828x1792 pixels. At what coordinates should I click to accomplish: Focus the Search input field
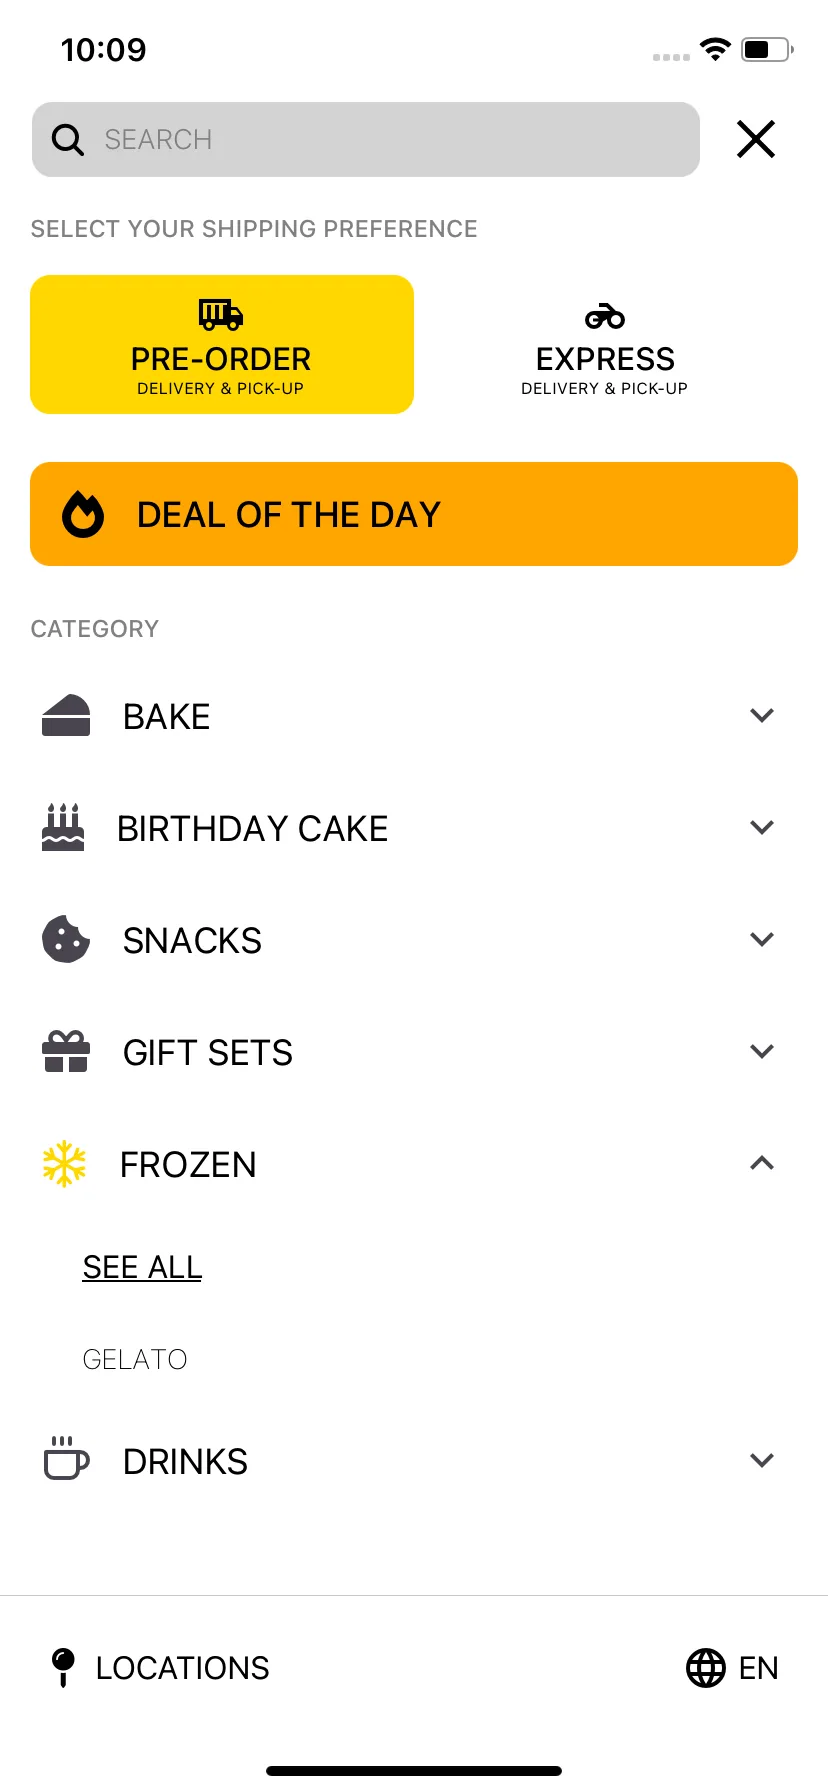[x=366, y=139]
